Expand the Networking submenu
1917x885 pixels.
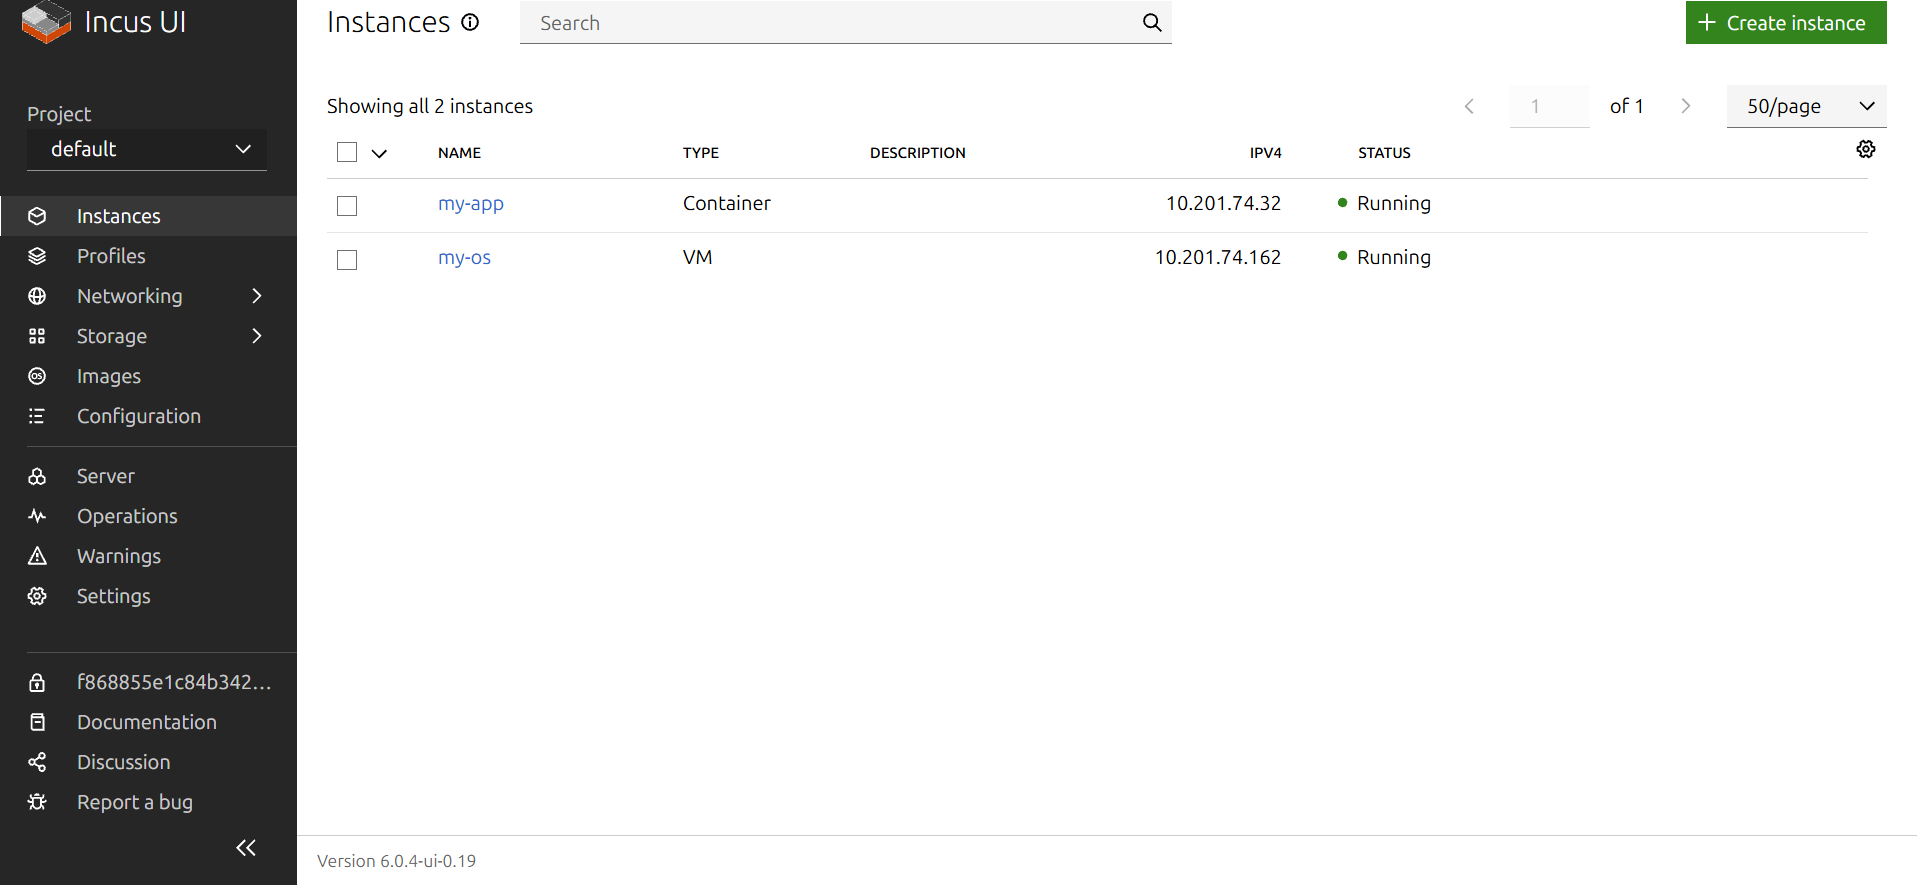point(257,296)
